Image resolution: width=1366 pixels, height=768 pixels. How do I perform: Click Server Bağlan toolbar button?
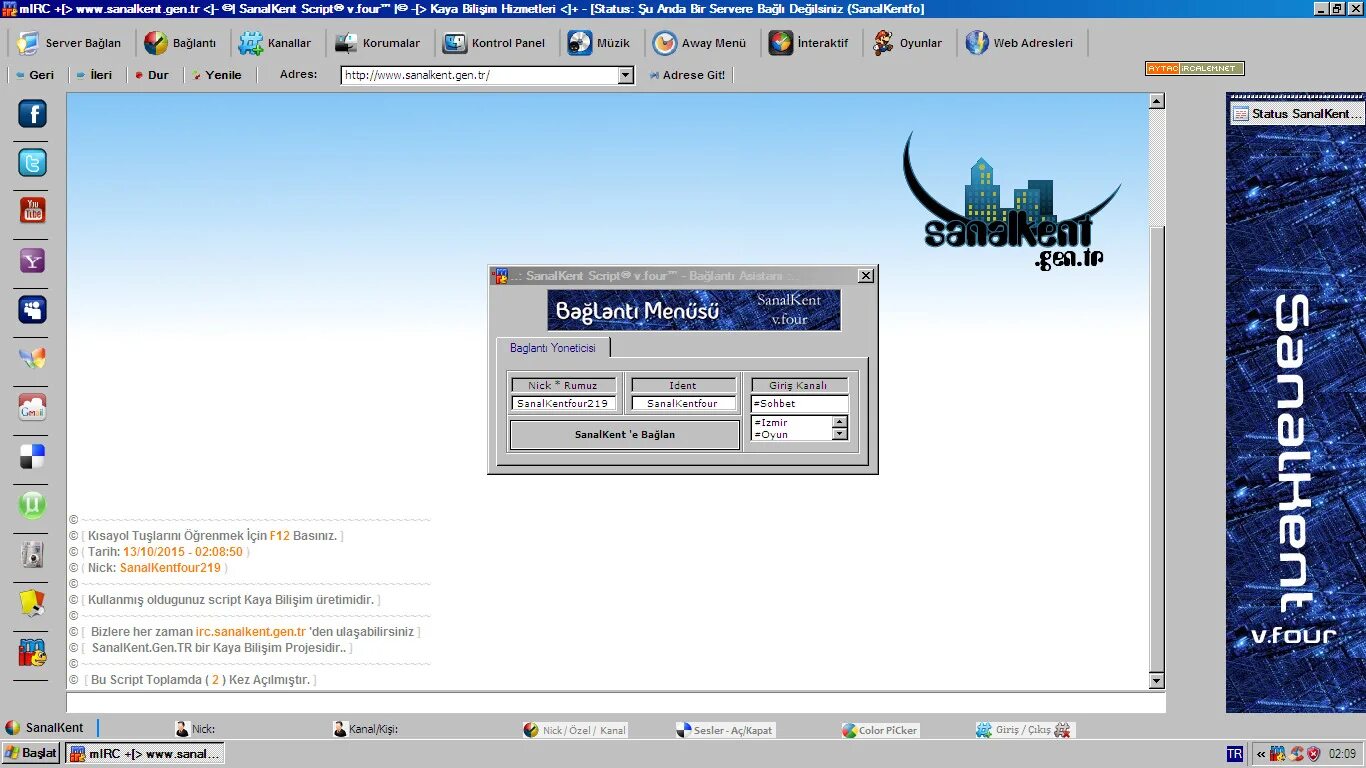70,43
